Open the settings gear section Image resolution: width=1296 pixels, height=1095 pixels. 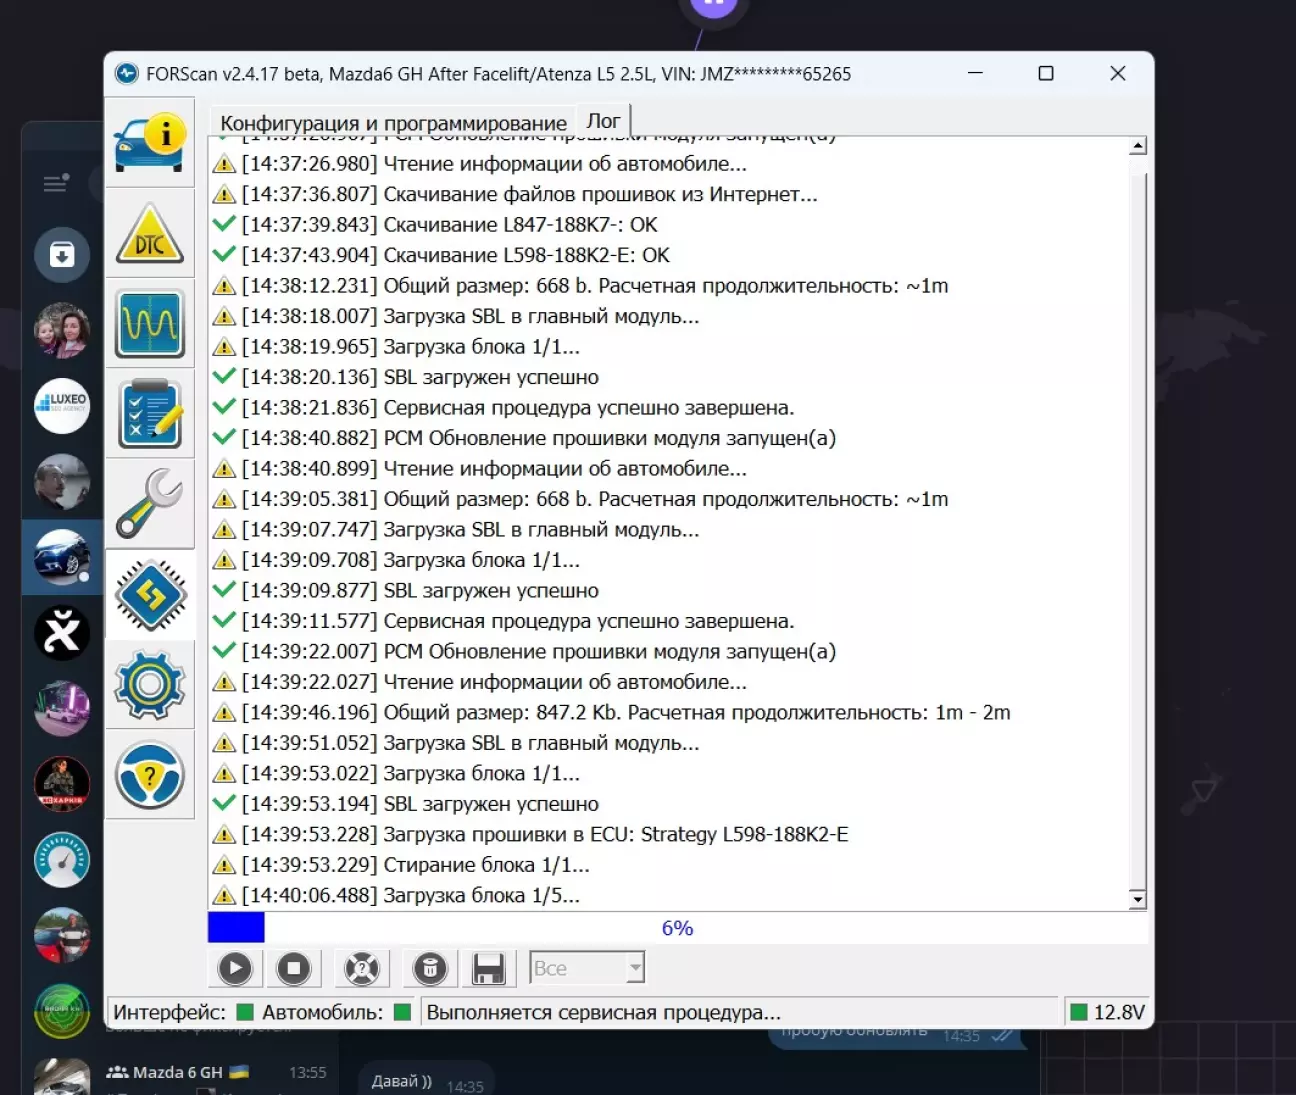(x=150, y=685)
